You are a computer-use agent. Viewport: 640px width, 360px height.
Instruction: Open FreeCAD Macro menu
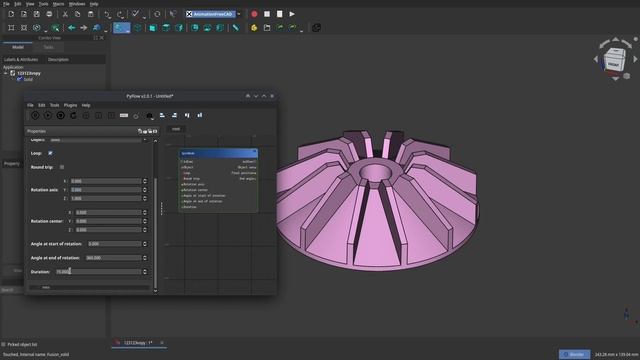pyautogui.click(x=58, y=4)
